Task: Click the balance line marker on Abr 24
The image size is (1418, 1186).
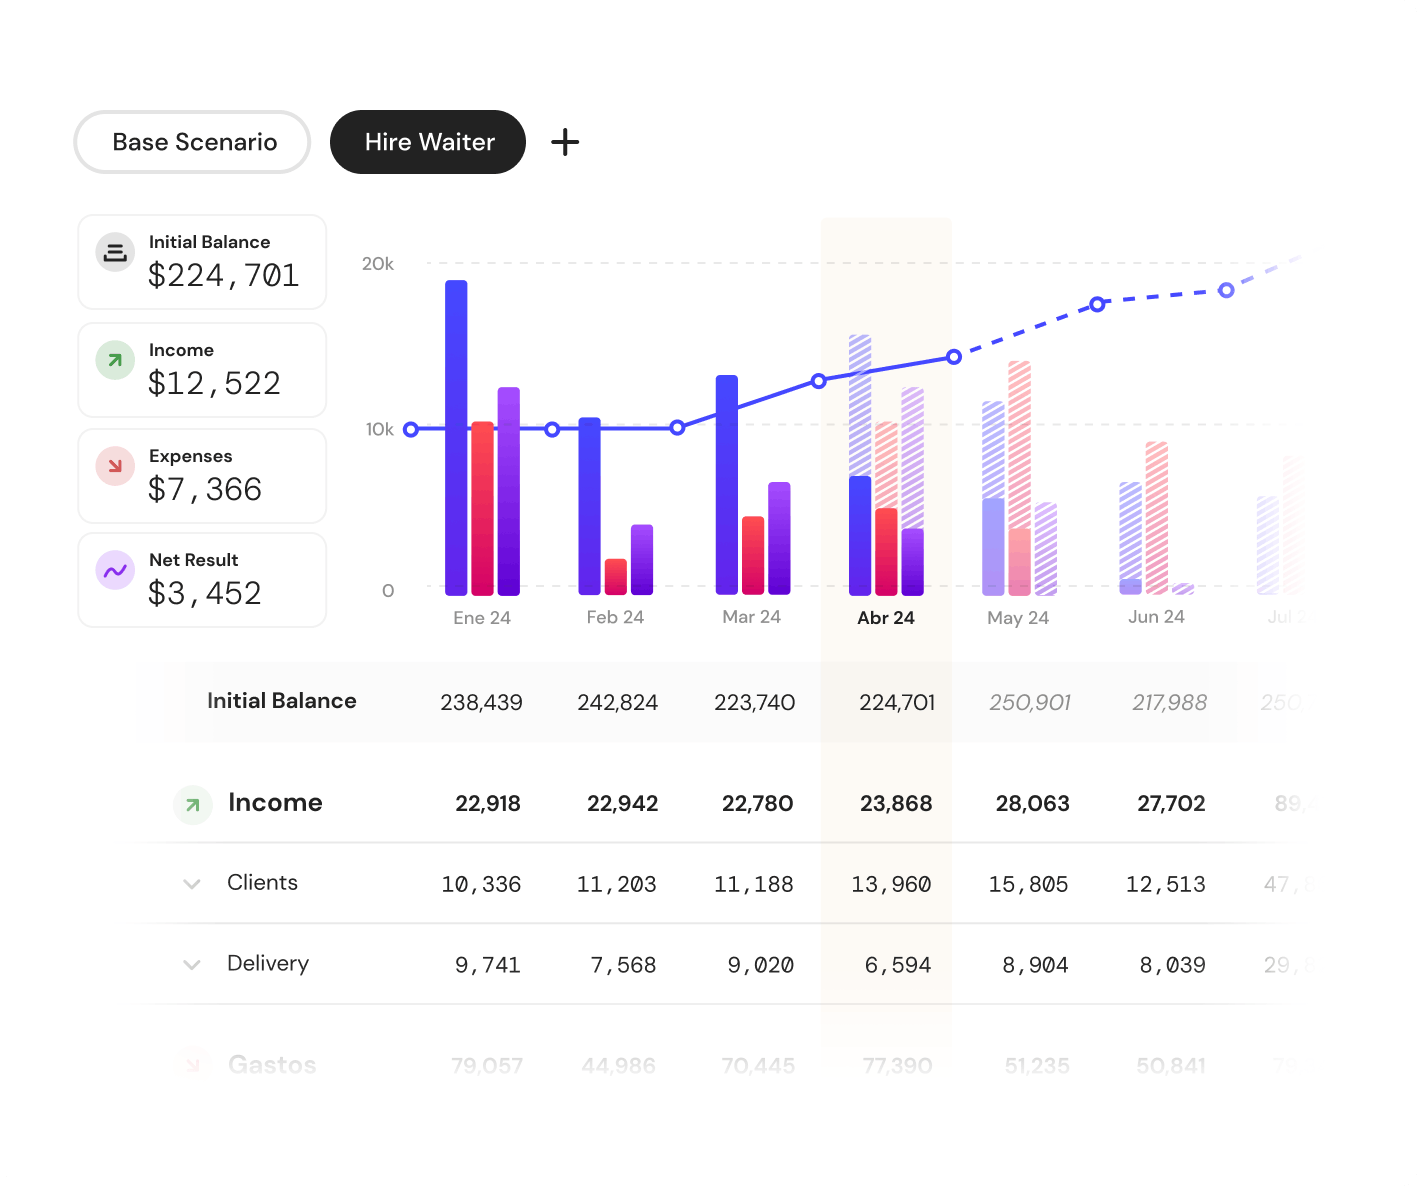Action: (820, 380)
